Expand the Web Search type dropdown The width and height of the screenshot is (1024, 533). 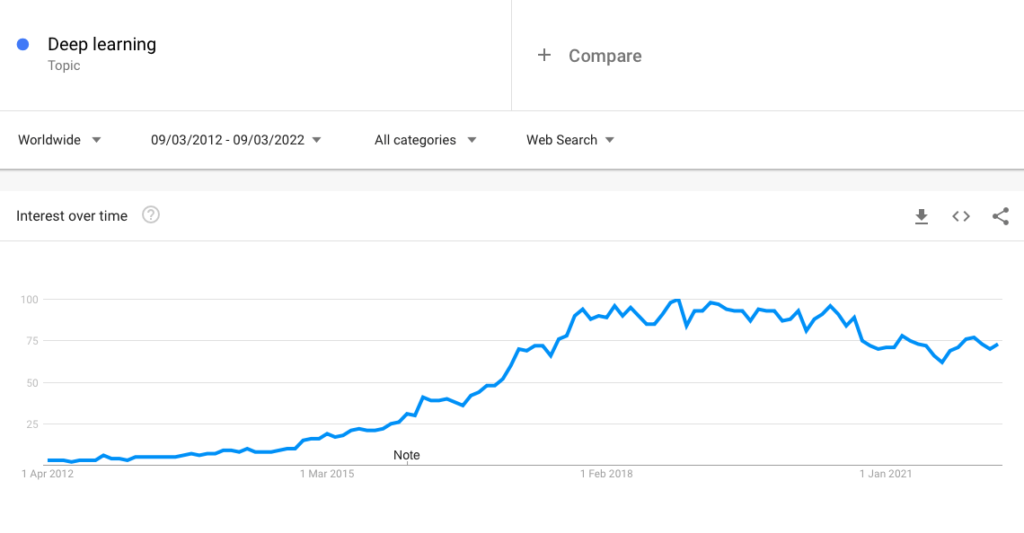pos(570,140)
